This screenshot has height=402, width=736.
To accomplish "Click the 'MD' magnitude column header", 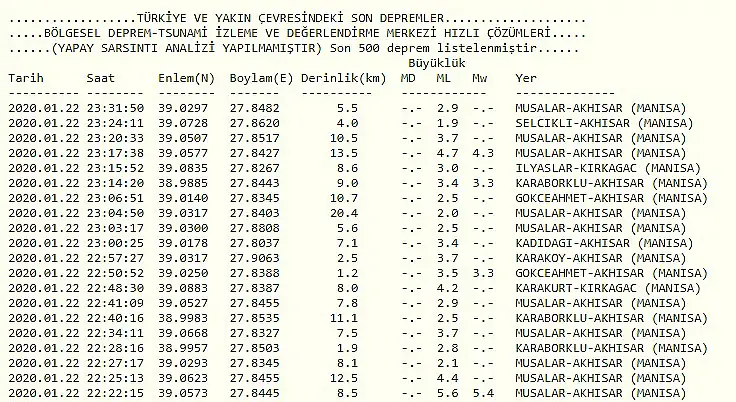I will coord(408,78).
